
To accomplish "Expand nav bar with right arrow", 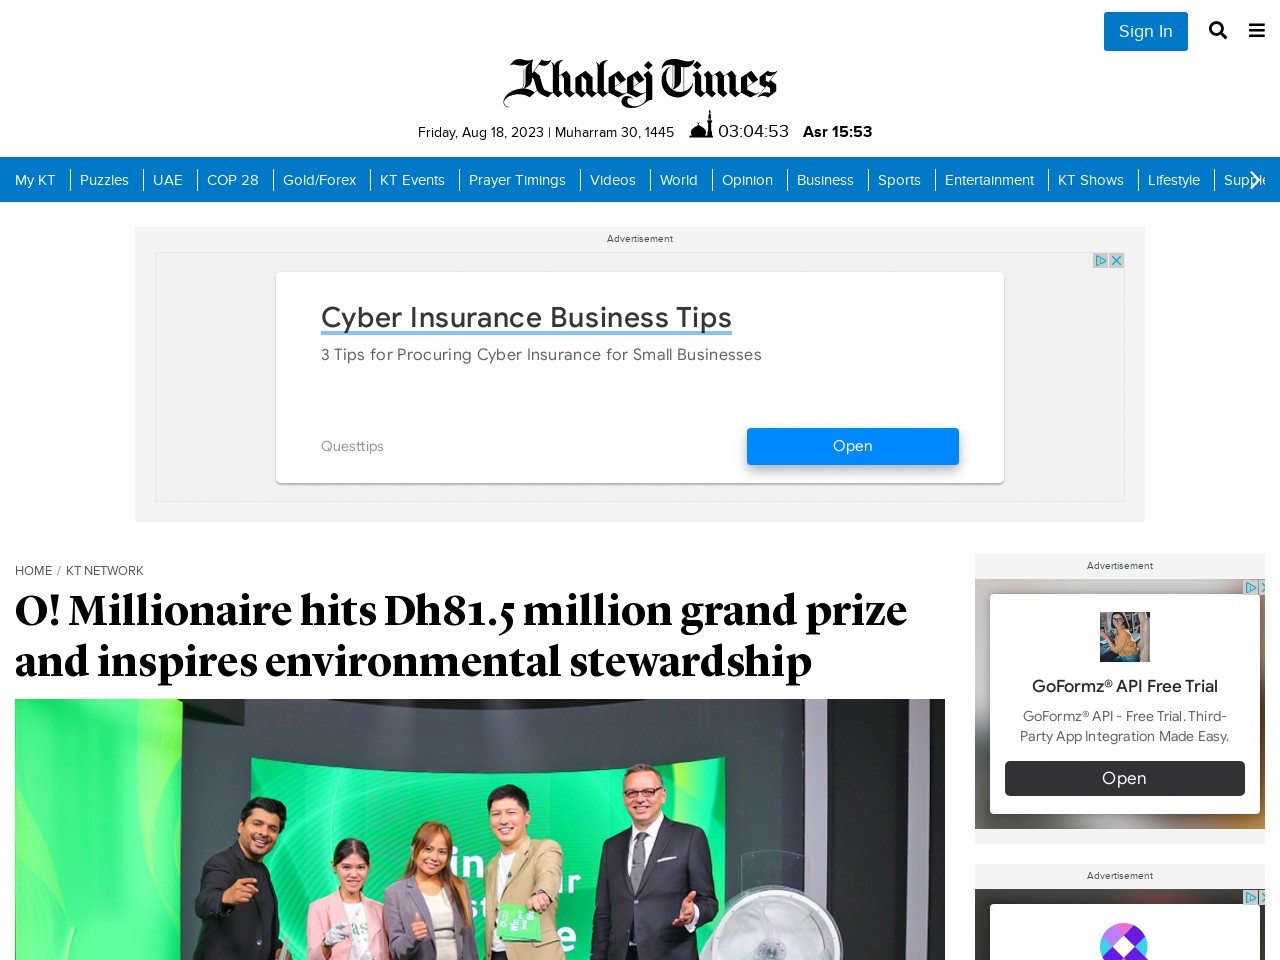I will pyautogui.click(x=1256, y=180).
